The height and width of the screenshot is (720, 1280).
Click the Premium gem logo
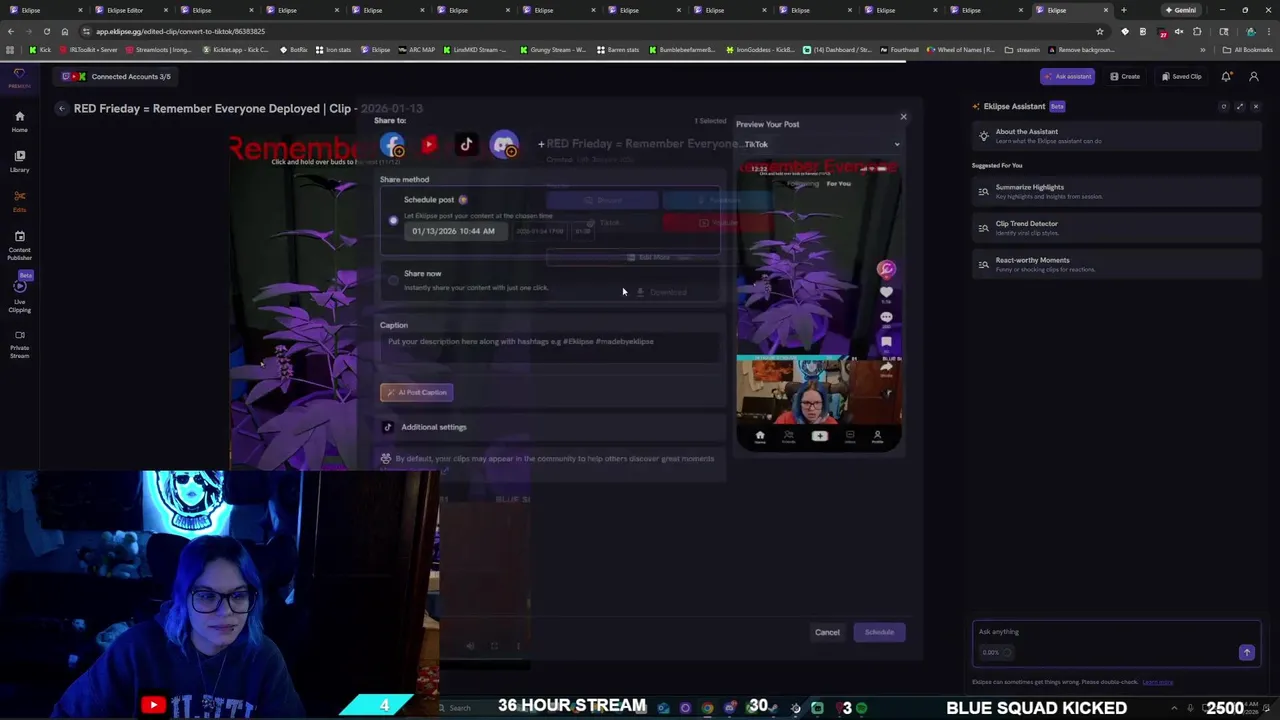click(19, 78)
